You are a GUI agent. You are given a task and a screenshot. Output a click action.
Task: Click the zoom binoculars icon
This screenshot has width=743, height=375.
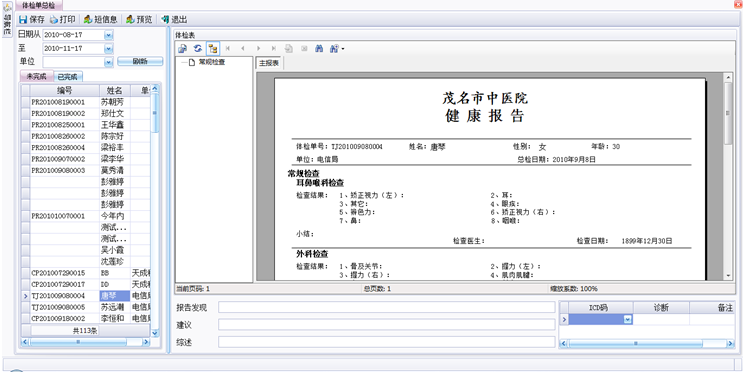(x=334, y=48)
